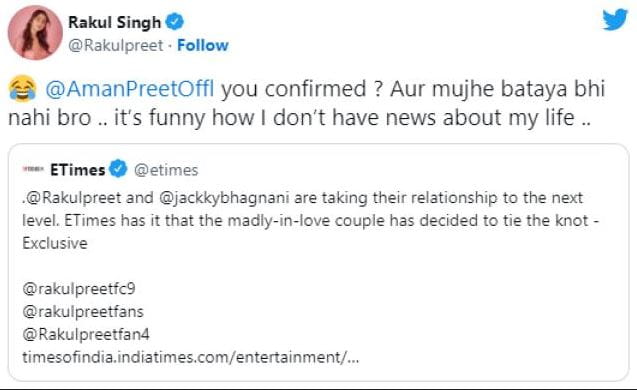Click the Twitter bird logo
Image resolution: width=637 pixels, height=390 pixels.
(615, 20)
